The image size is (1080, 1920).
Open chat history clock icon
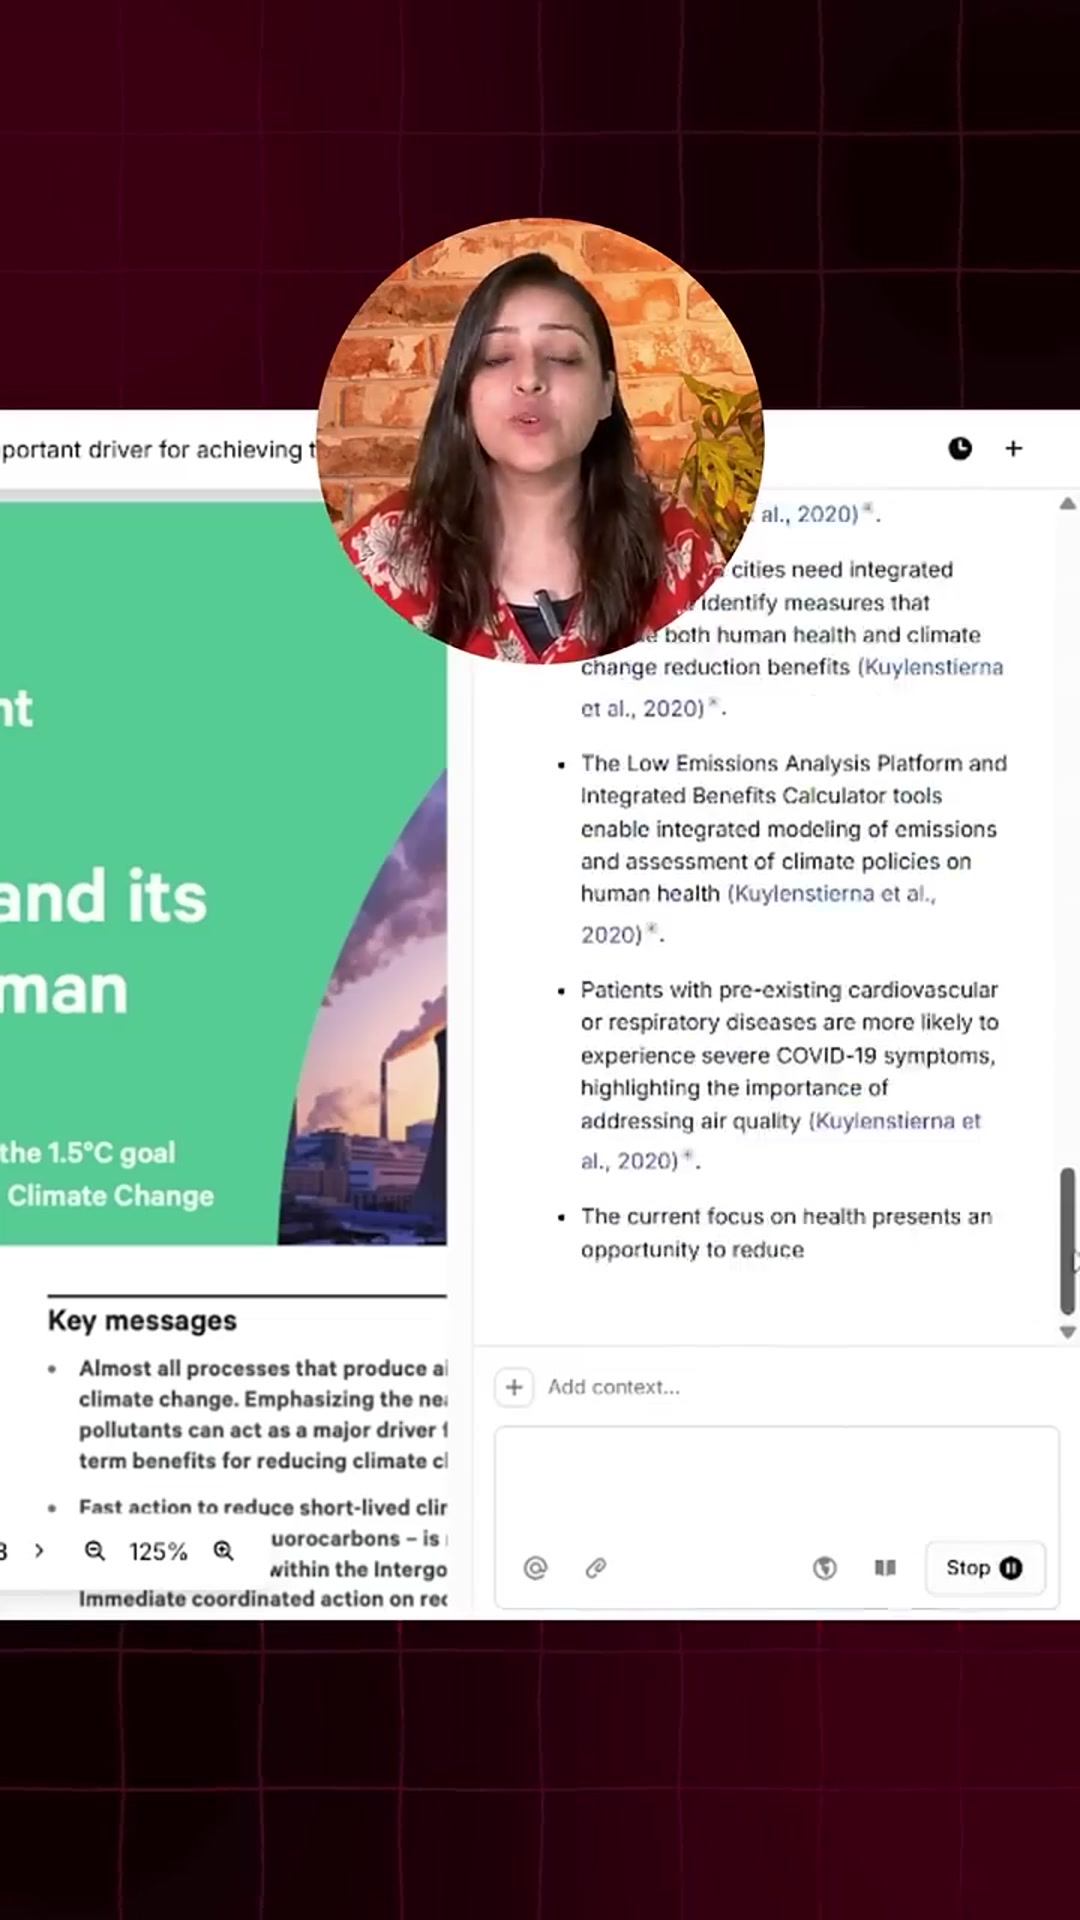[959, 449]
